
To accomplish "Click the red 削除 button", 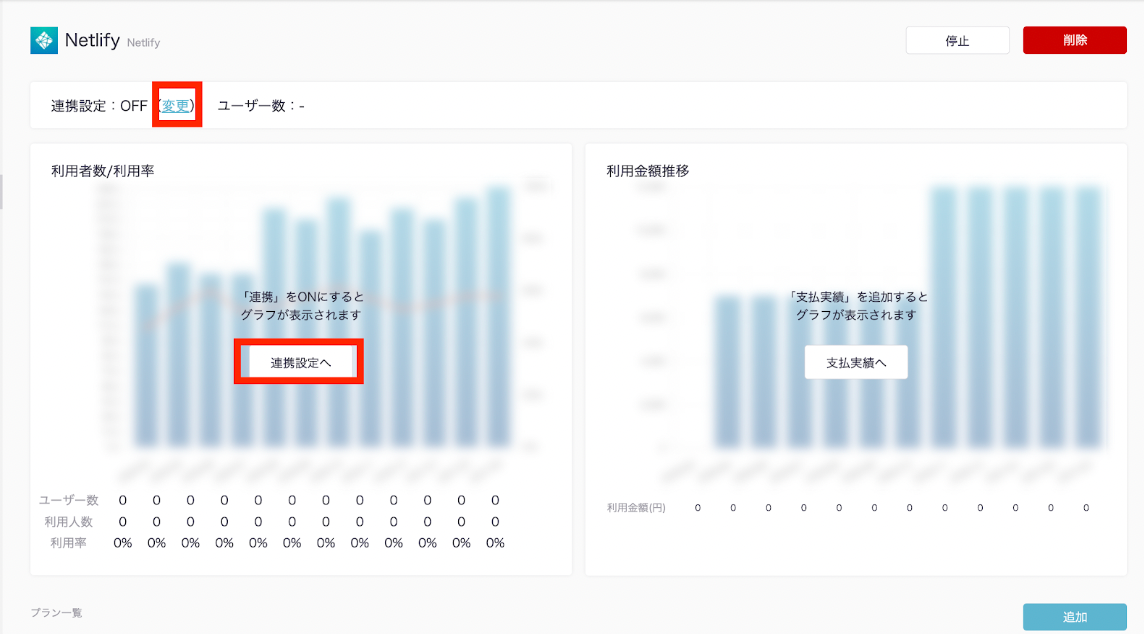I will (1074, 40).
